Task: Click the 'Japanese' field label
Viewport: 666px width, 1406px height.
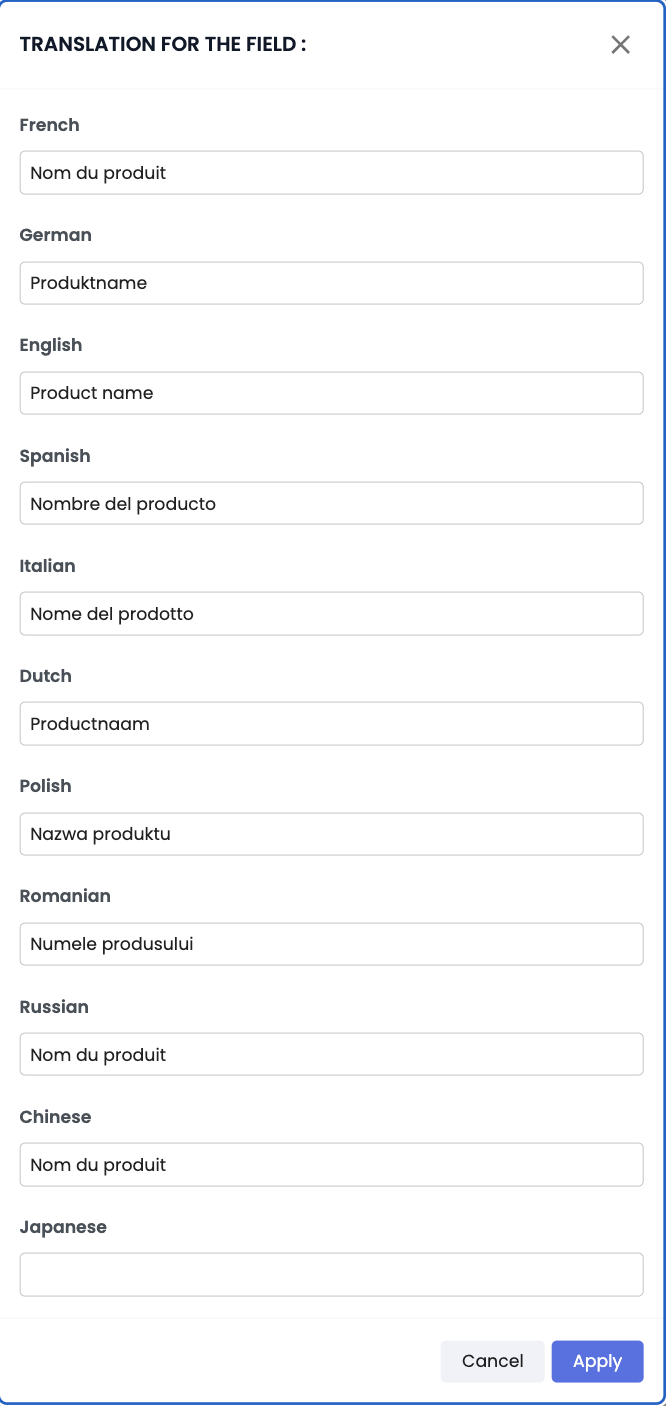Action: [63, 1227]
